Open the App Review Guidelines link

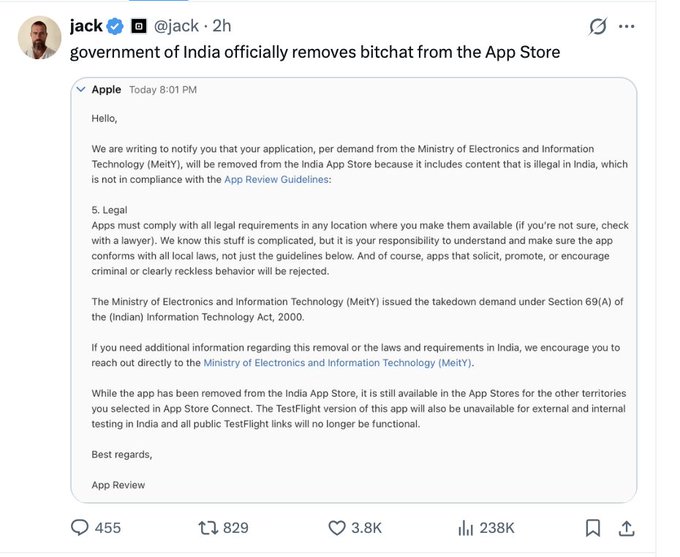[276, 180]
